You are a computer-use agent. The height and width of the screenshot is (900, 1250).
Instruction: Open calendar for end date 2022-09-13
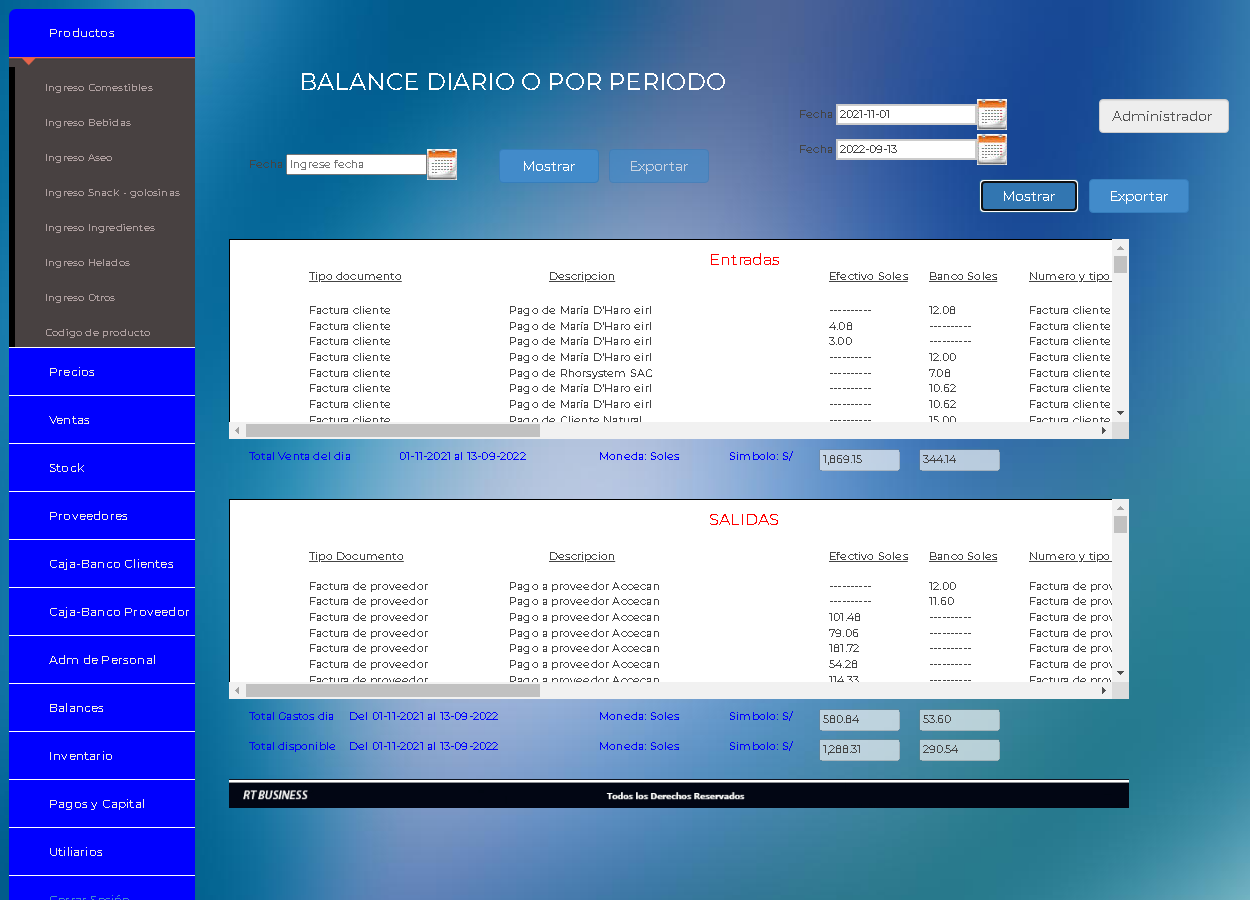[x=991, y=150]
